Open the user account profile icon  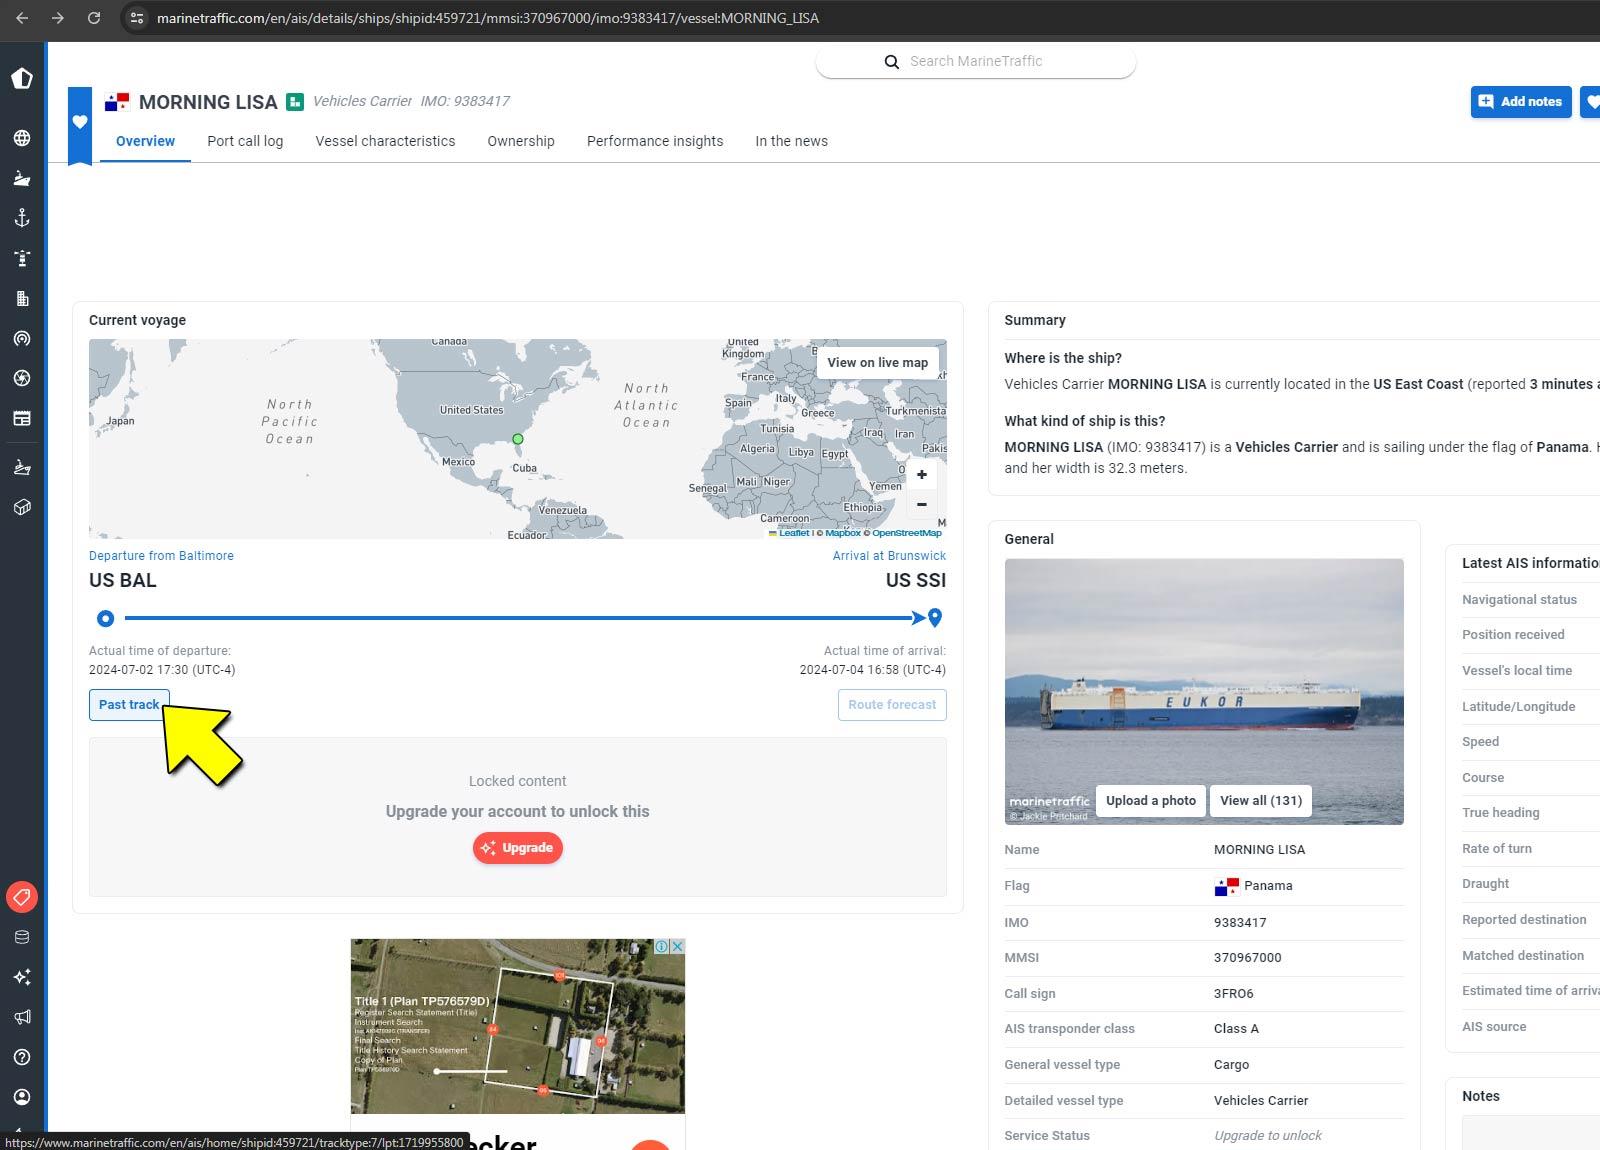pos(22,1097)
